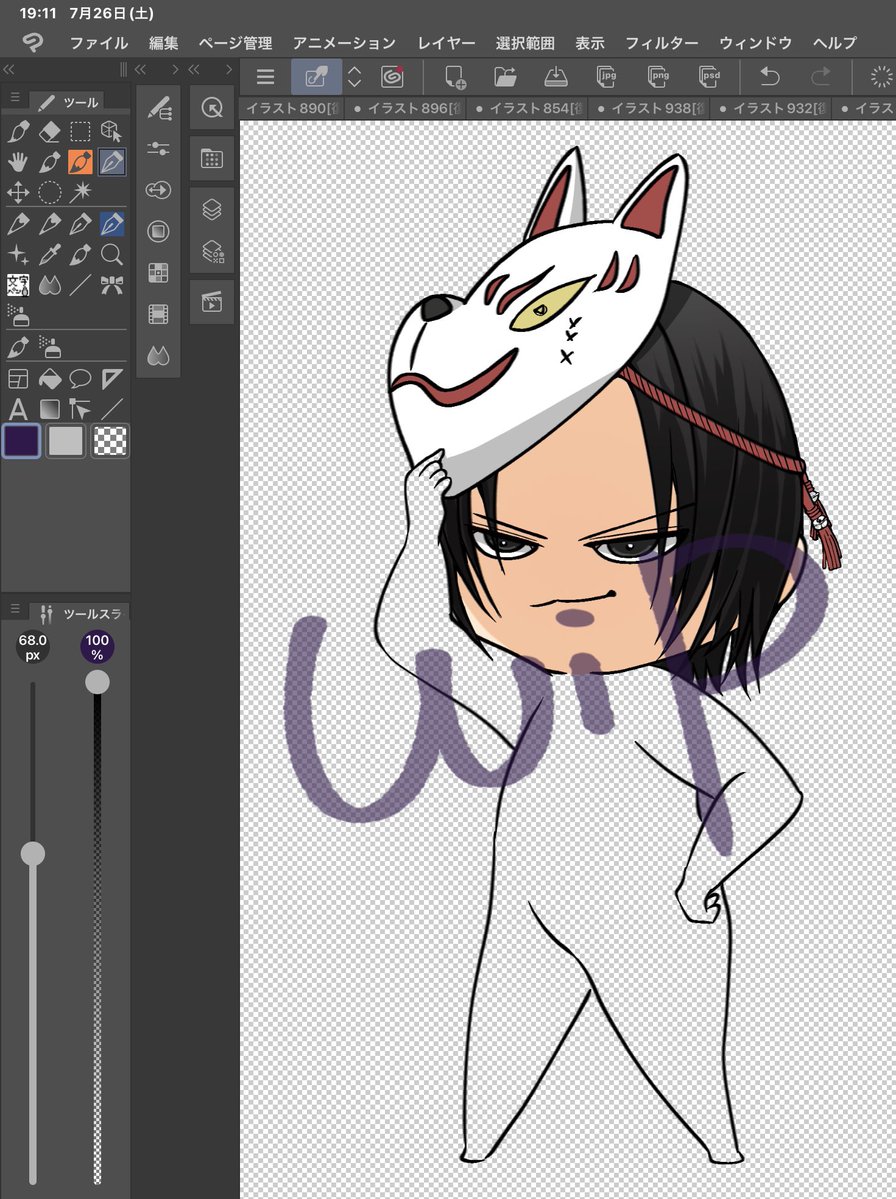Open a file with folder icon
Image resolution: width=896 pixels, height=1199 pixels.
[505, 76]
